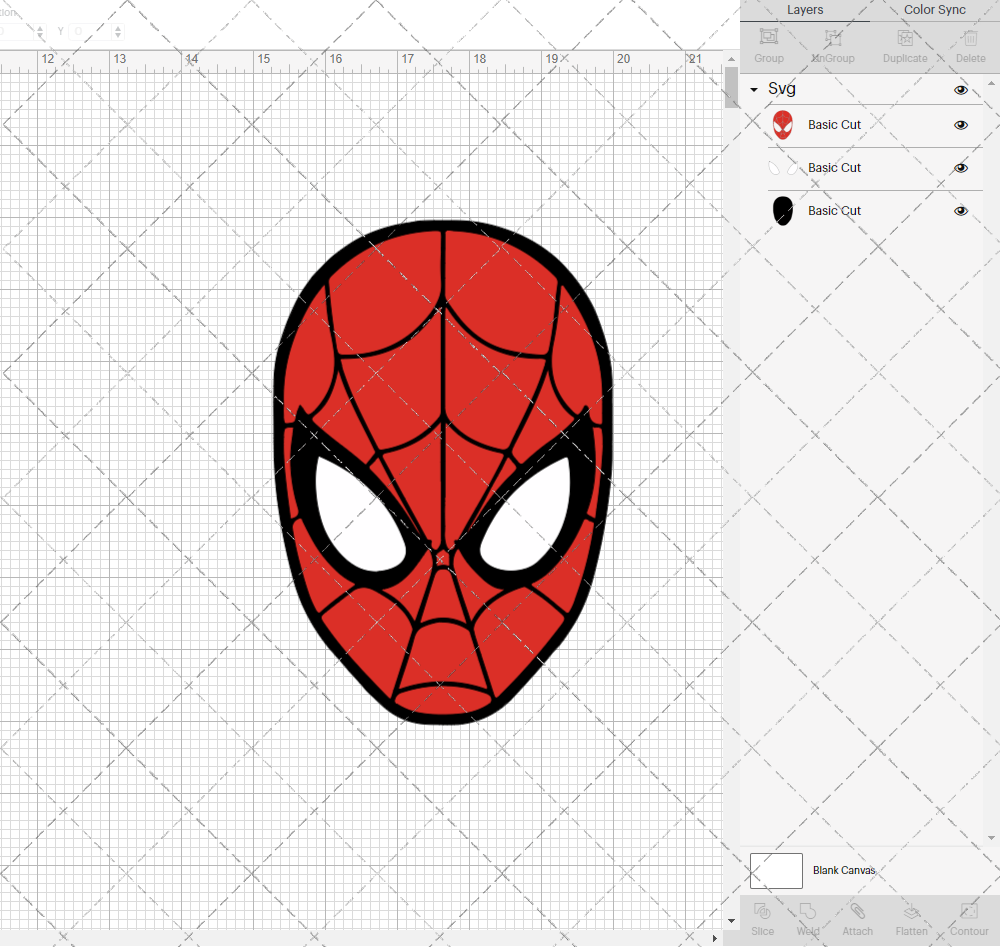Click the Blank Canvas label
Screen dimensions: 1000x947
pyautogui.click(x=844, y=870)
